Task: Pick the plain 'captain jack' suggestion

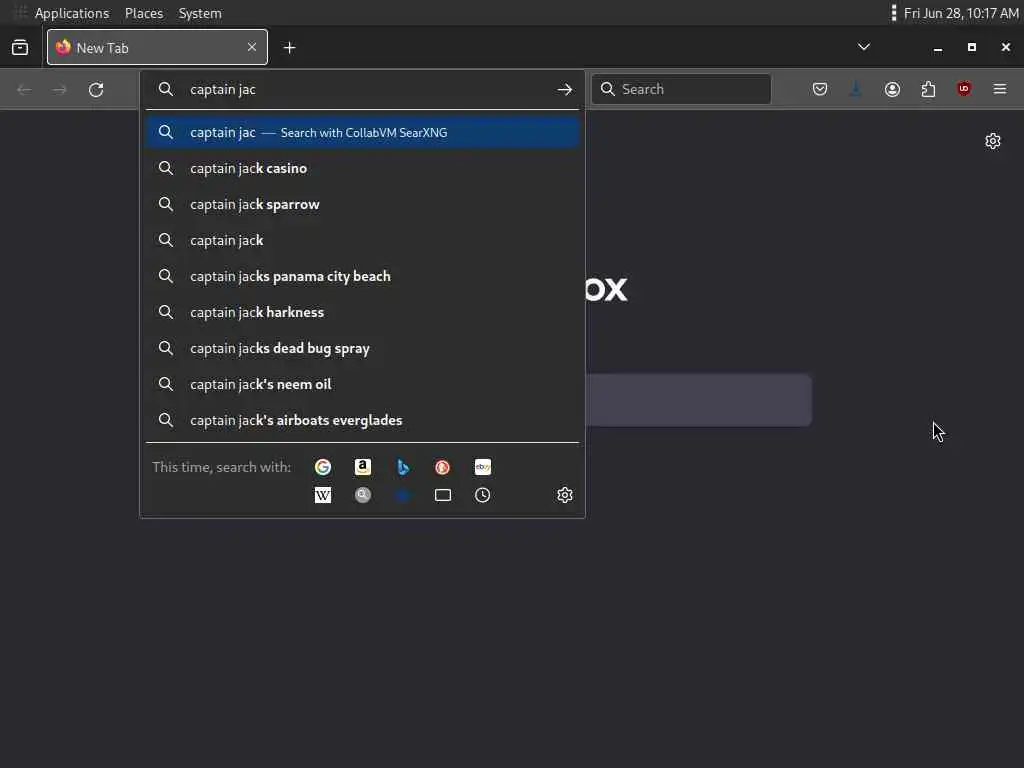Action: pos(362,240)
